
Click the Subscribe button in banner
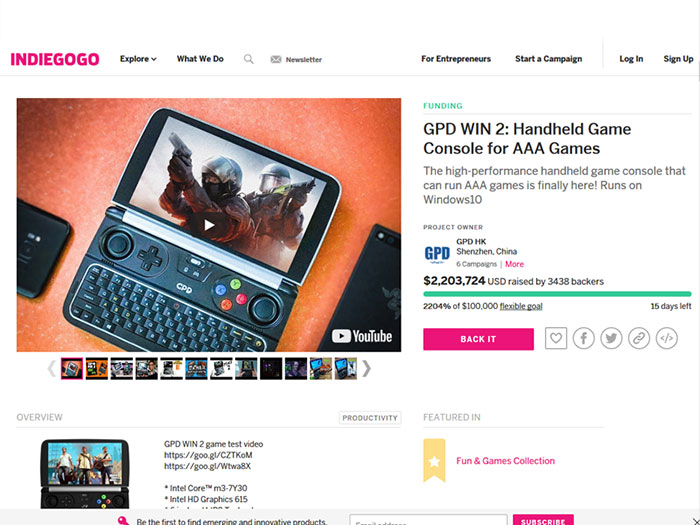coord(543,520)
